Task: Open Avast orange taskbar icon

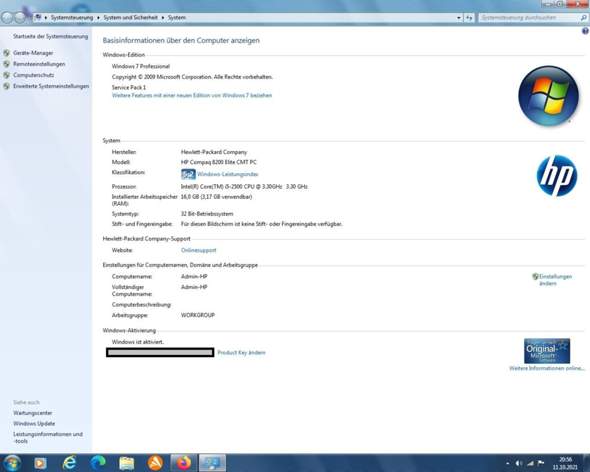Action: pos(155,463)
